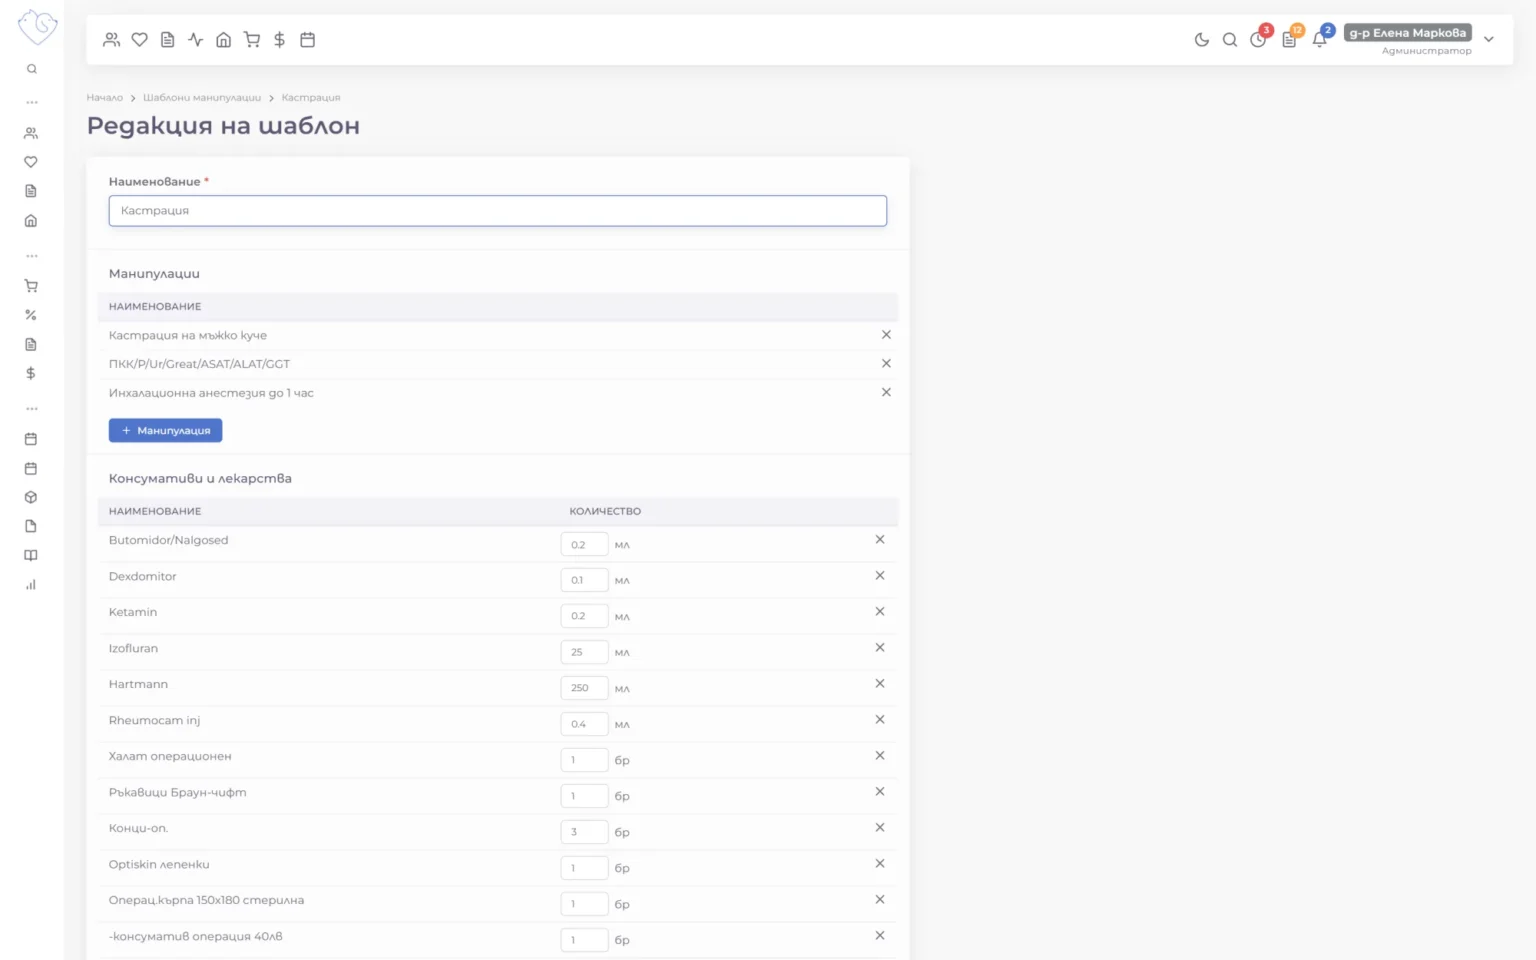Open the calendar icon in the top toolbar
This screenshot has width=1536, height=960.
click(308, 40)
